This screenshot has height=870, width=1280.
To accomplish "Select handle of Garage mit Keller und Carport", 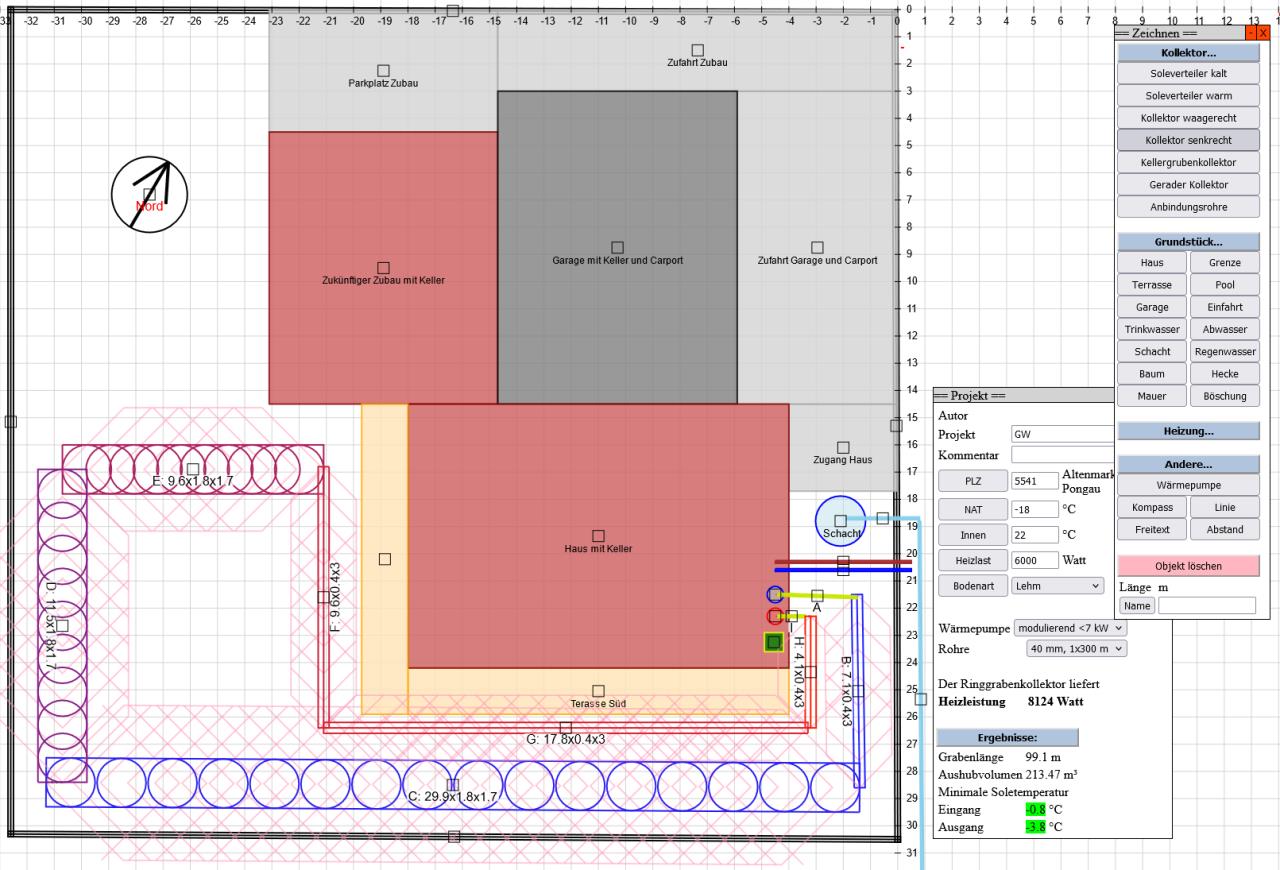I will tap(618, 247).
